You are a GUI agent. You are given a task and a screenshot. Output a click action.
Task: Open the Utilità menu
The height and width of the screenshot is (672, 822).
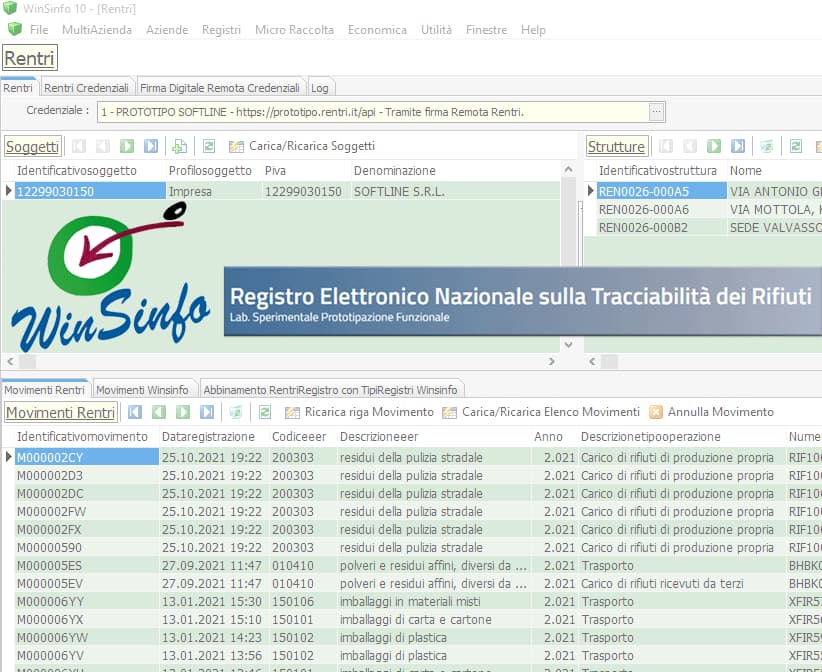[436, 30]
